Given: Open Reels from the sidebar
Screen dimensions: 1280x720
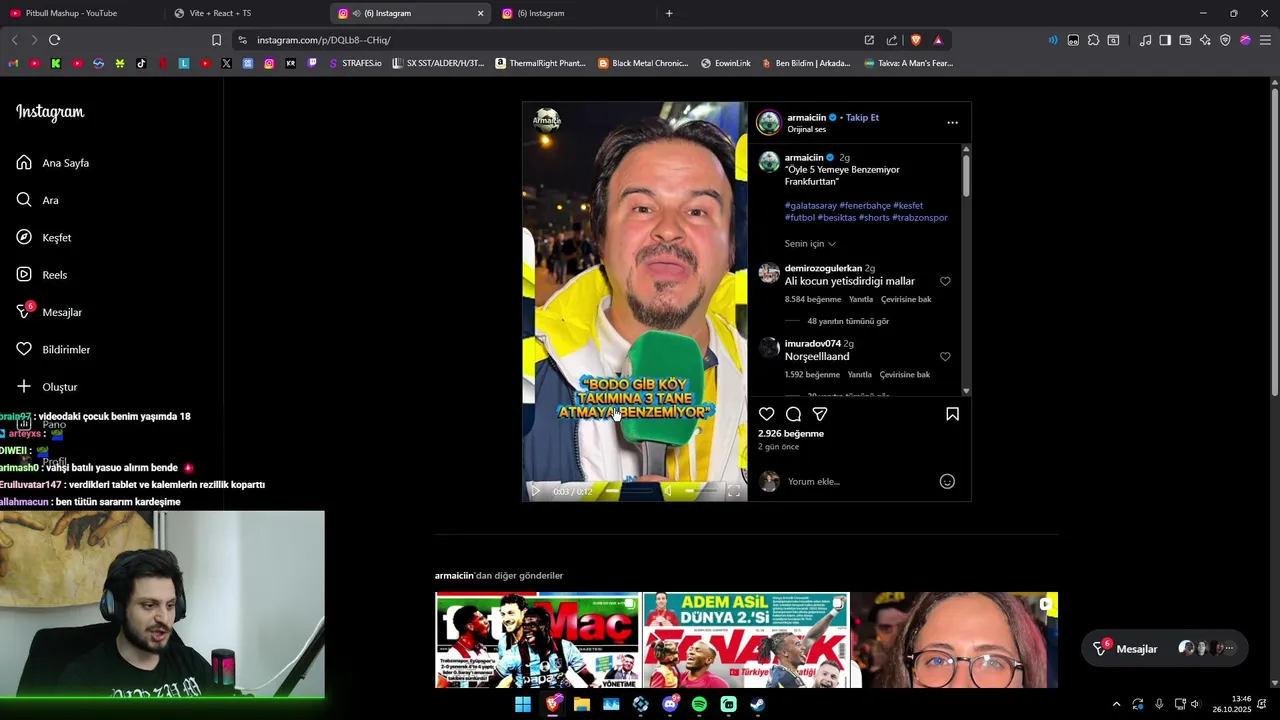Looking at the screenshot, I should click(x=42, y=275).
